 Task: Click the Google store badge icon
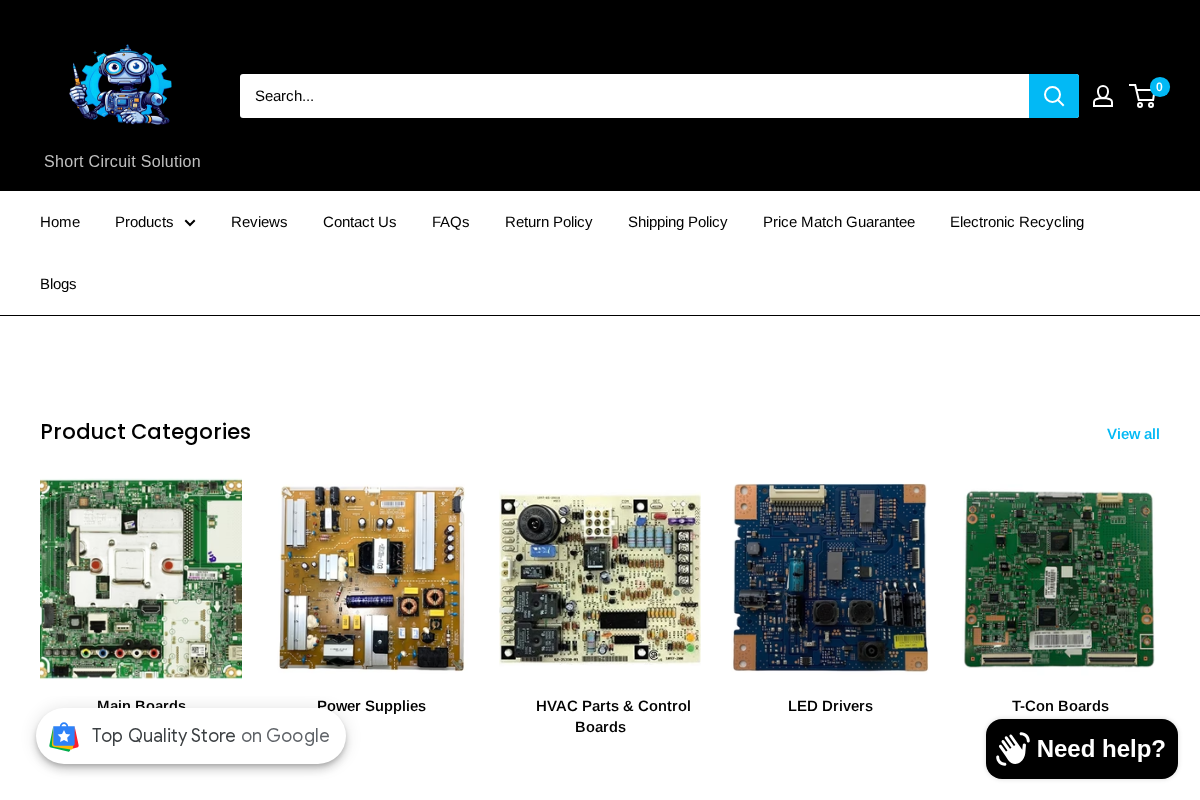(64, 736)
